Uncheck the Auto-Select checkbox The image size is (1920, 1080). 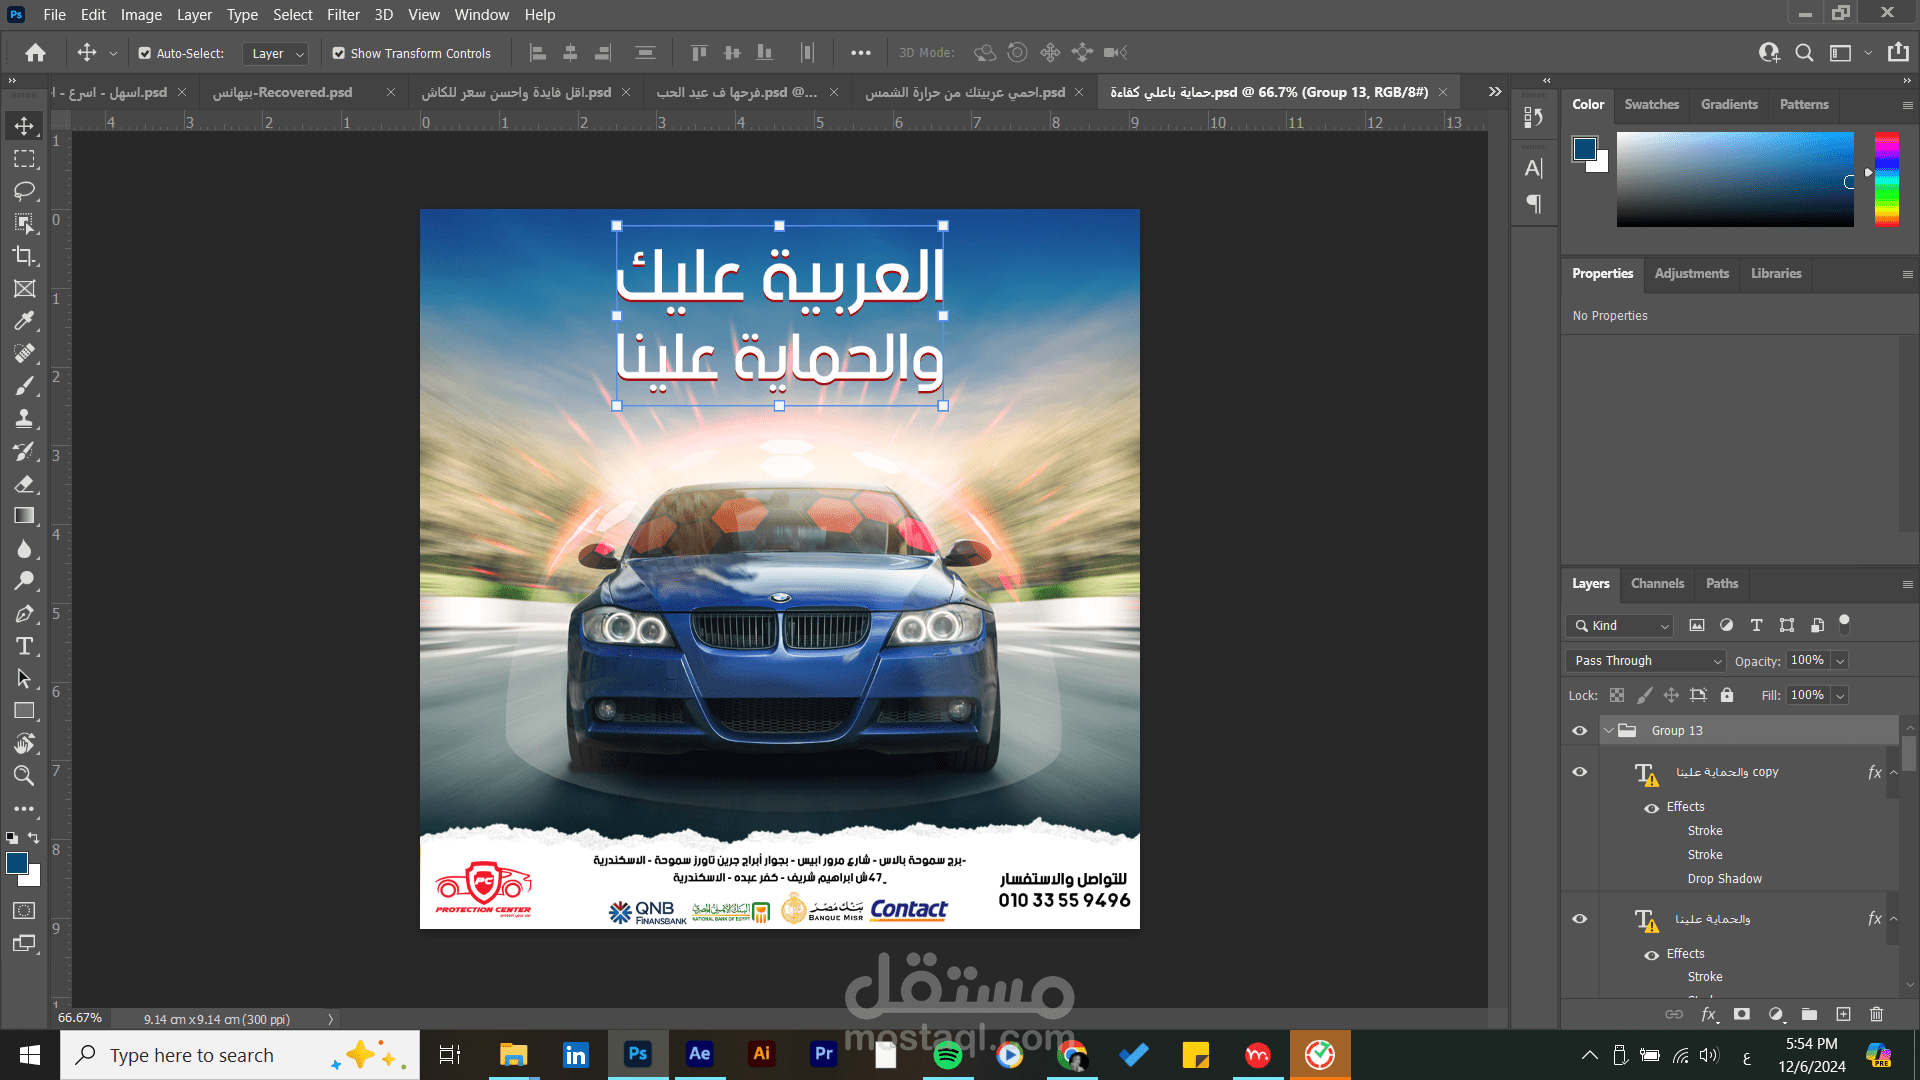[145, 53]
